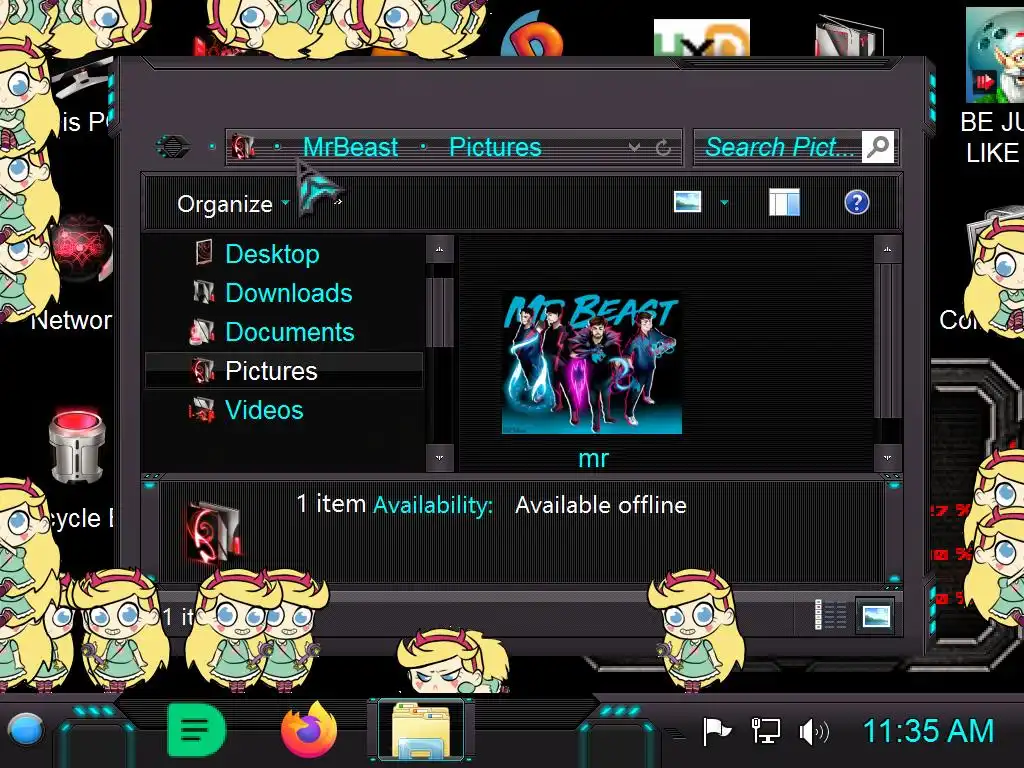Viewport: 1024px width, 768px height.
Task: Select Desktop in navigation pane
Action: (272, 253)
